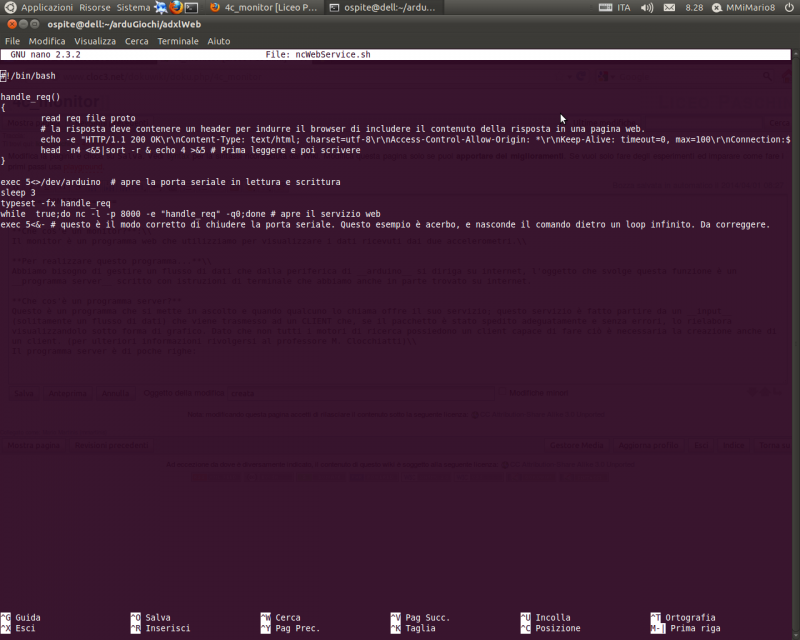Launch Firefox from the top panel launcher
Image resolution: width=800 pixels, height=640 pixels.
point(177,8)
